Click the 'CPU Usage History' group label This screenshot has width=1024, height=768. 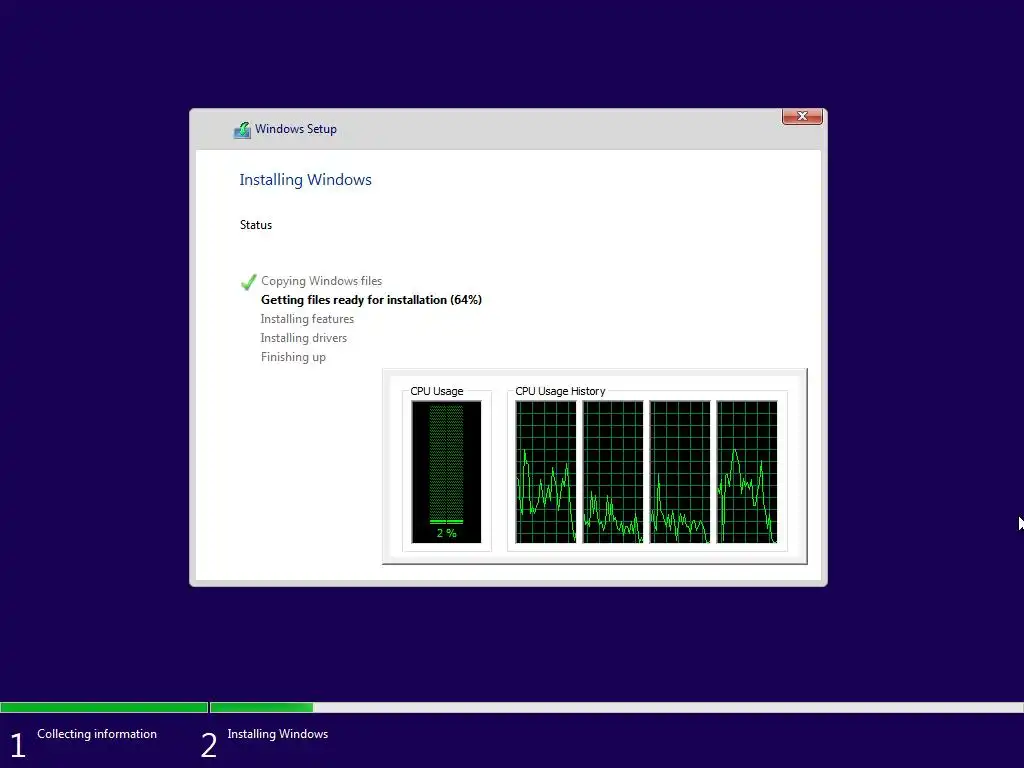[560, 391]
